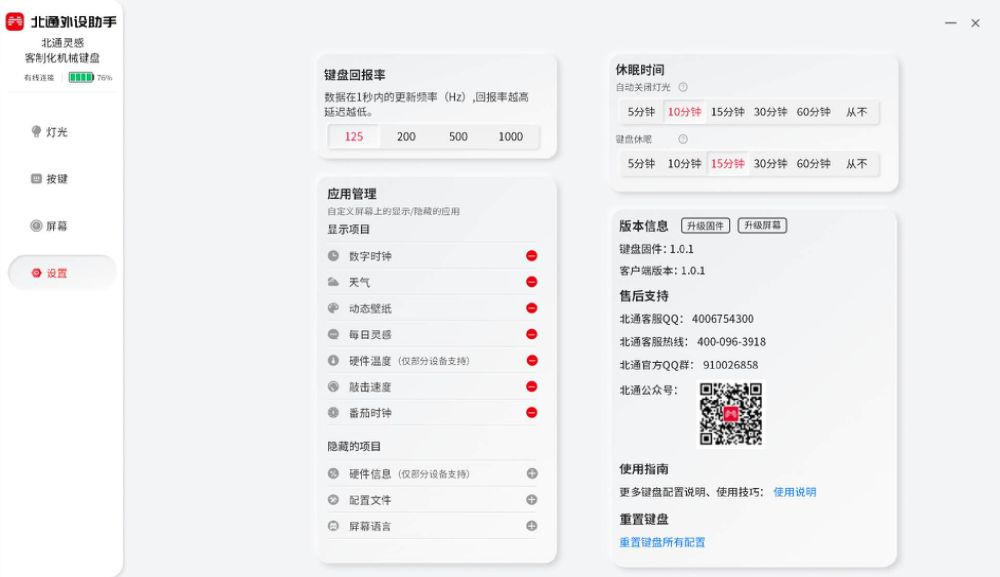Set polling rate to 500

458,136
